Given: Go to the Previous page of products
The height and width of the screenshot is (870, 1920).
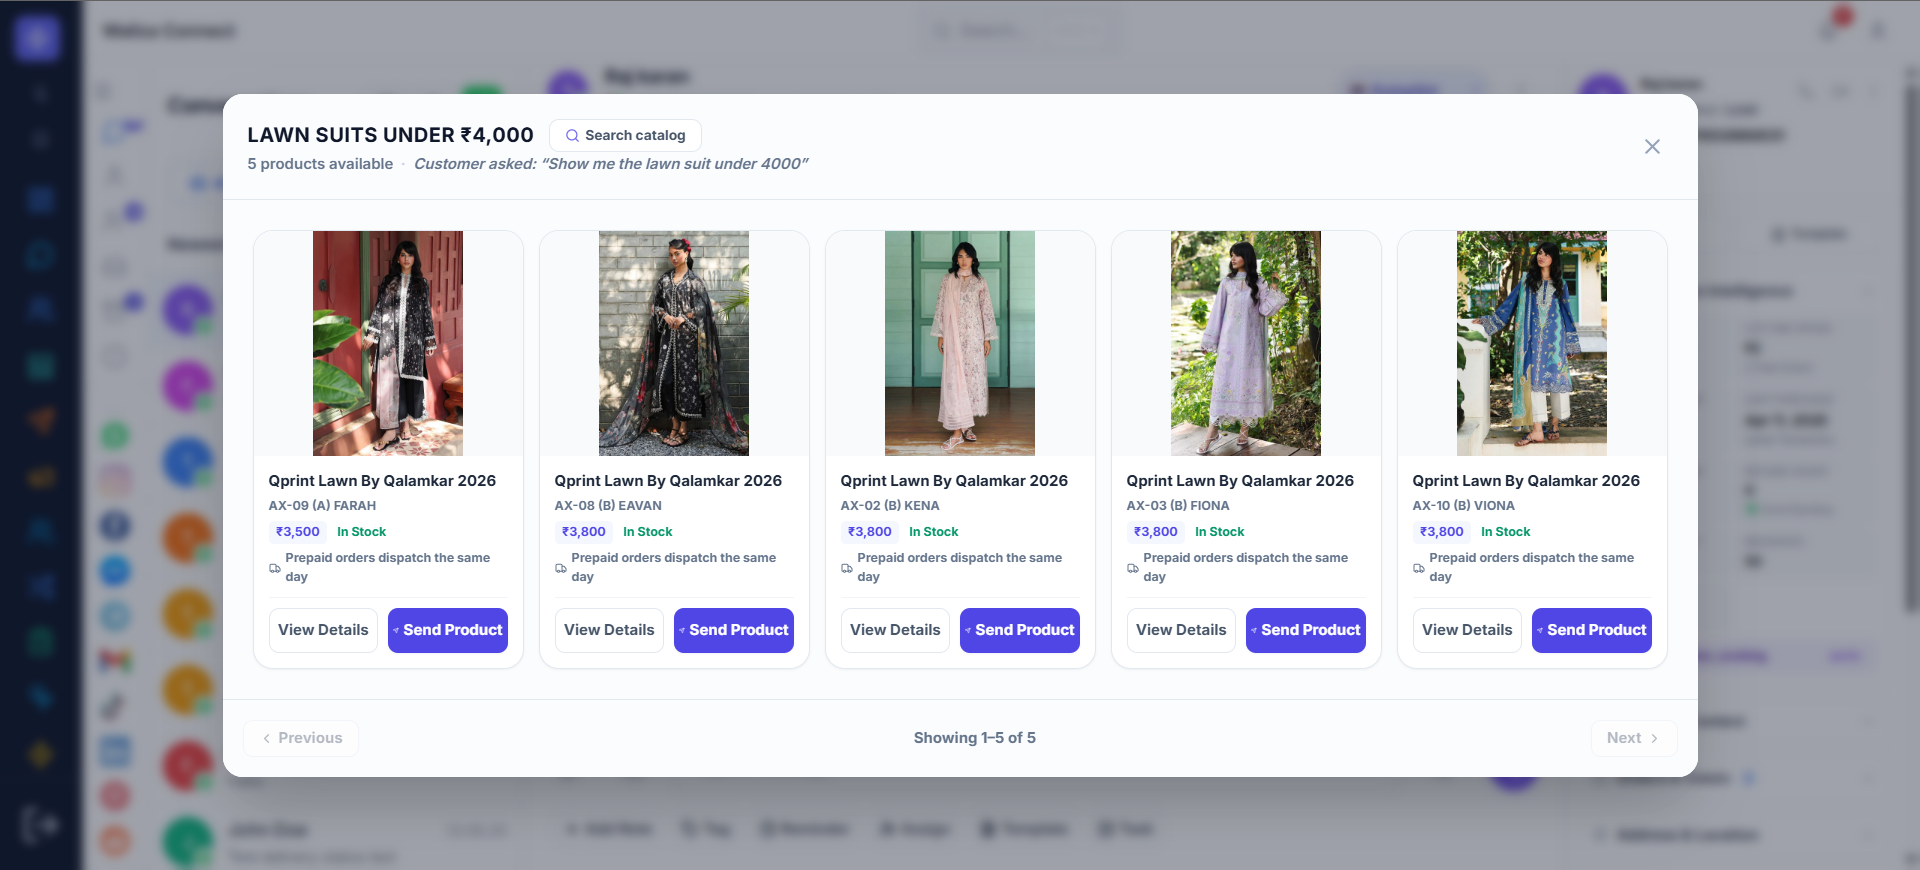Looking at the screenshot, I should pos(301,738).
